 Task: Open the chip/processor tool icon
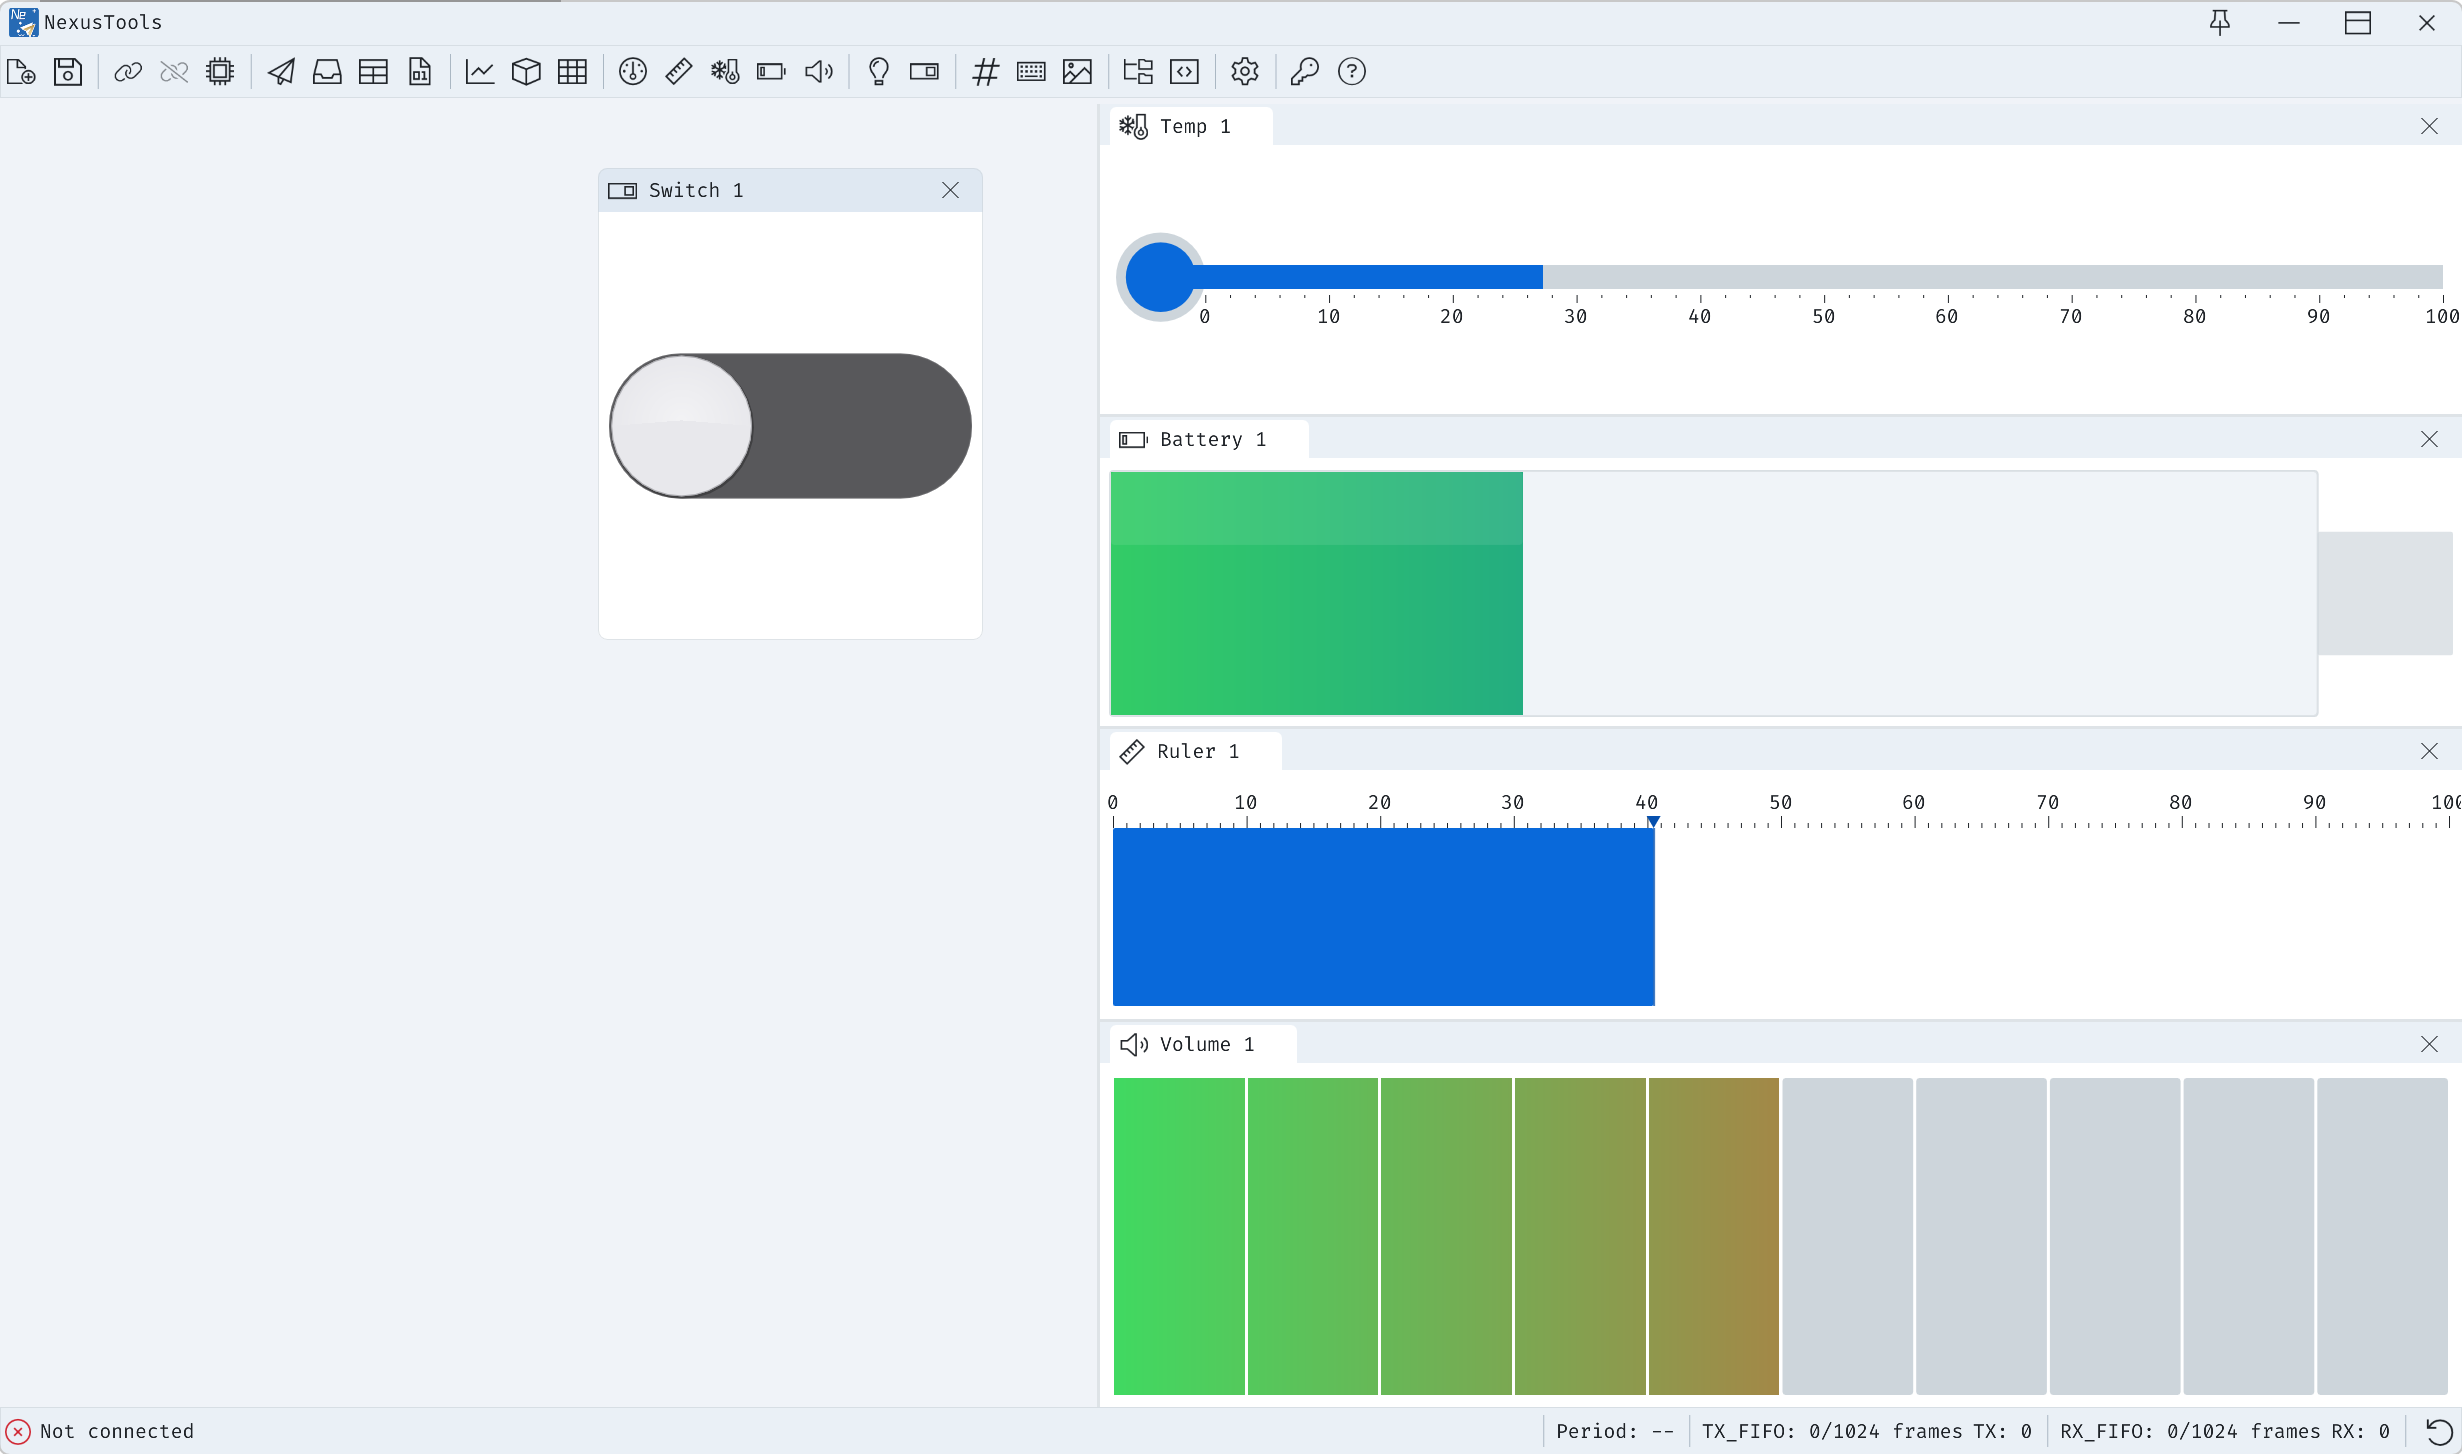220,72
